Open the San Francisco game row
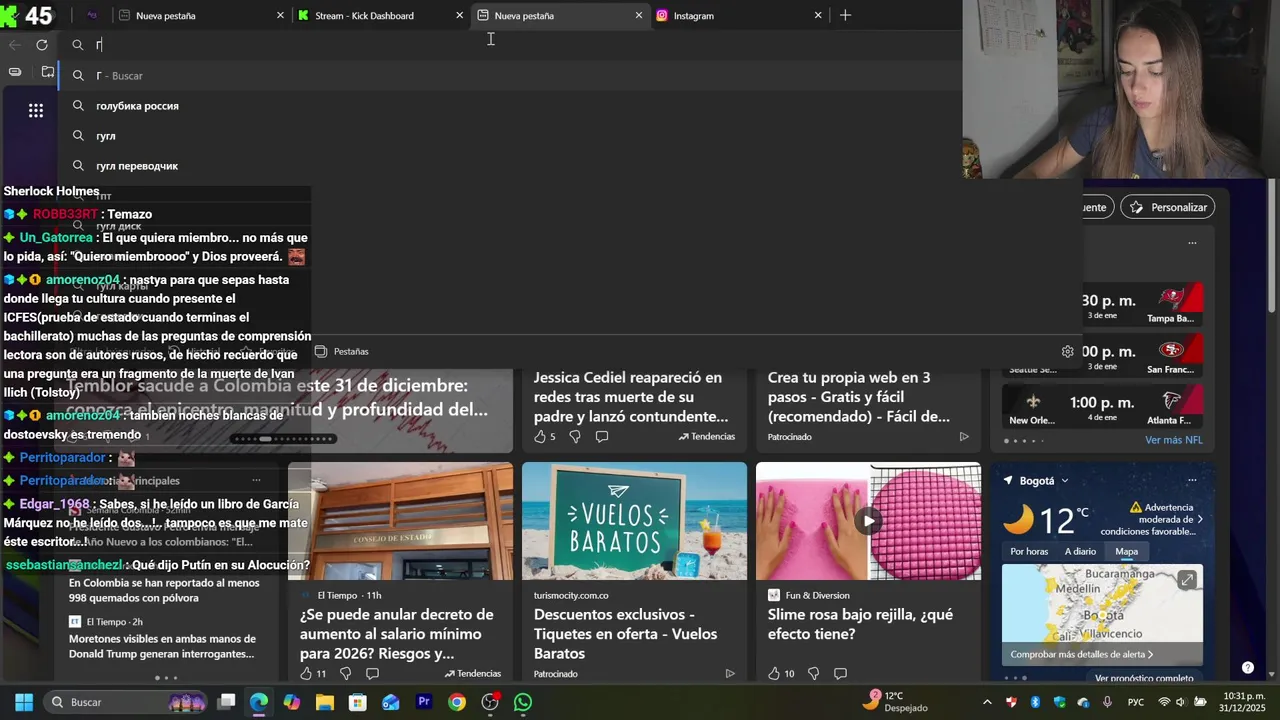 coord(1103,355)
